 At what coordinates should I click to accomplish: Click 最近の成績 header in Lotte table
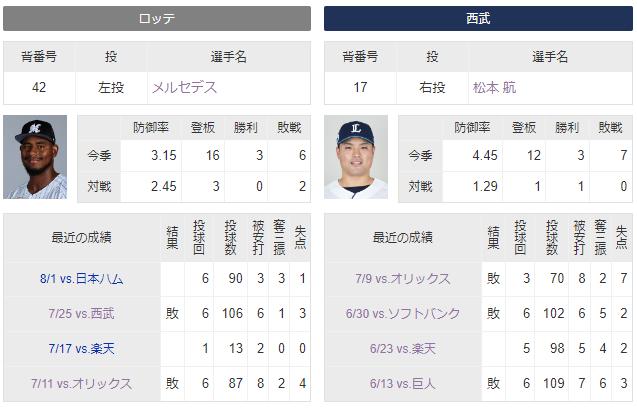(82, 237)
